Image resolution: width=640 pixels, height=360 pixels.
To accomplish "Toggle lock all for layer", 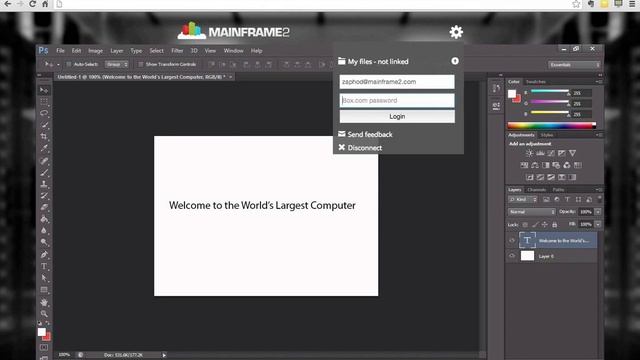I will pyautogui.click(x=554, y=224).
